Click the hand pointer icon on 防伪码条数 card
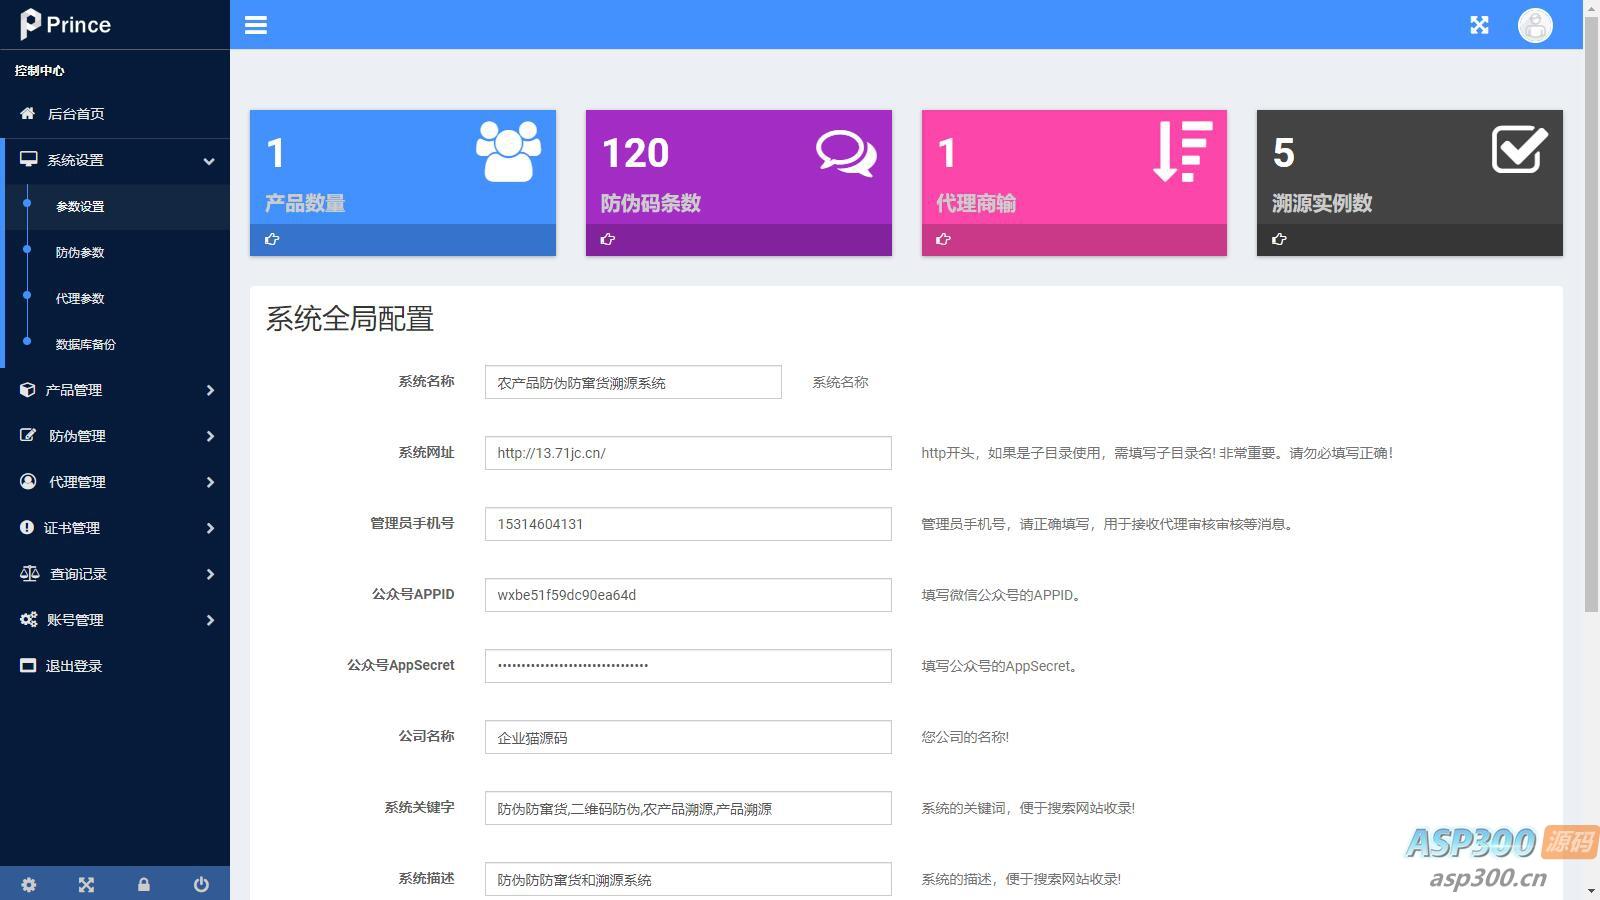1600x900 pixels. pyautogui.click(x=608, y=239)
